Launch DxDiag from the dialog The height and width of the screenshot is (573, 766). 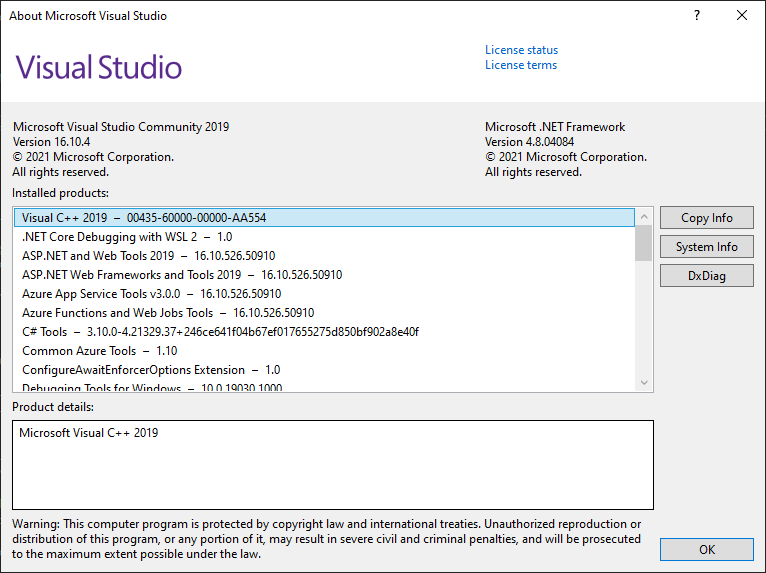pos(706,276)
